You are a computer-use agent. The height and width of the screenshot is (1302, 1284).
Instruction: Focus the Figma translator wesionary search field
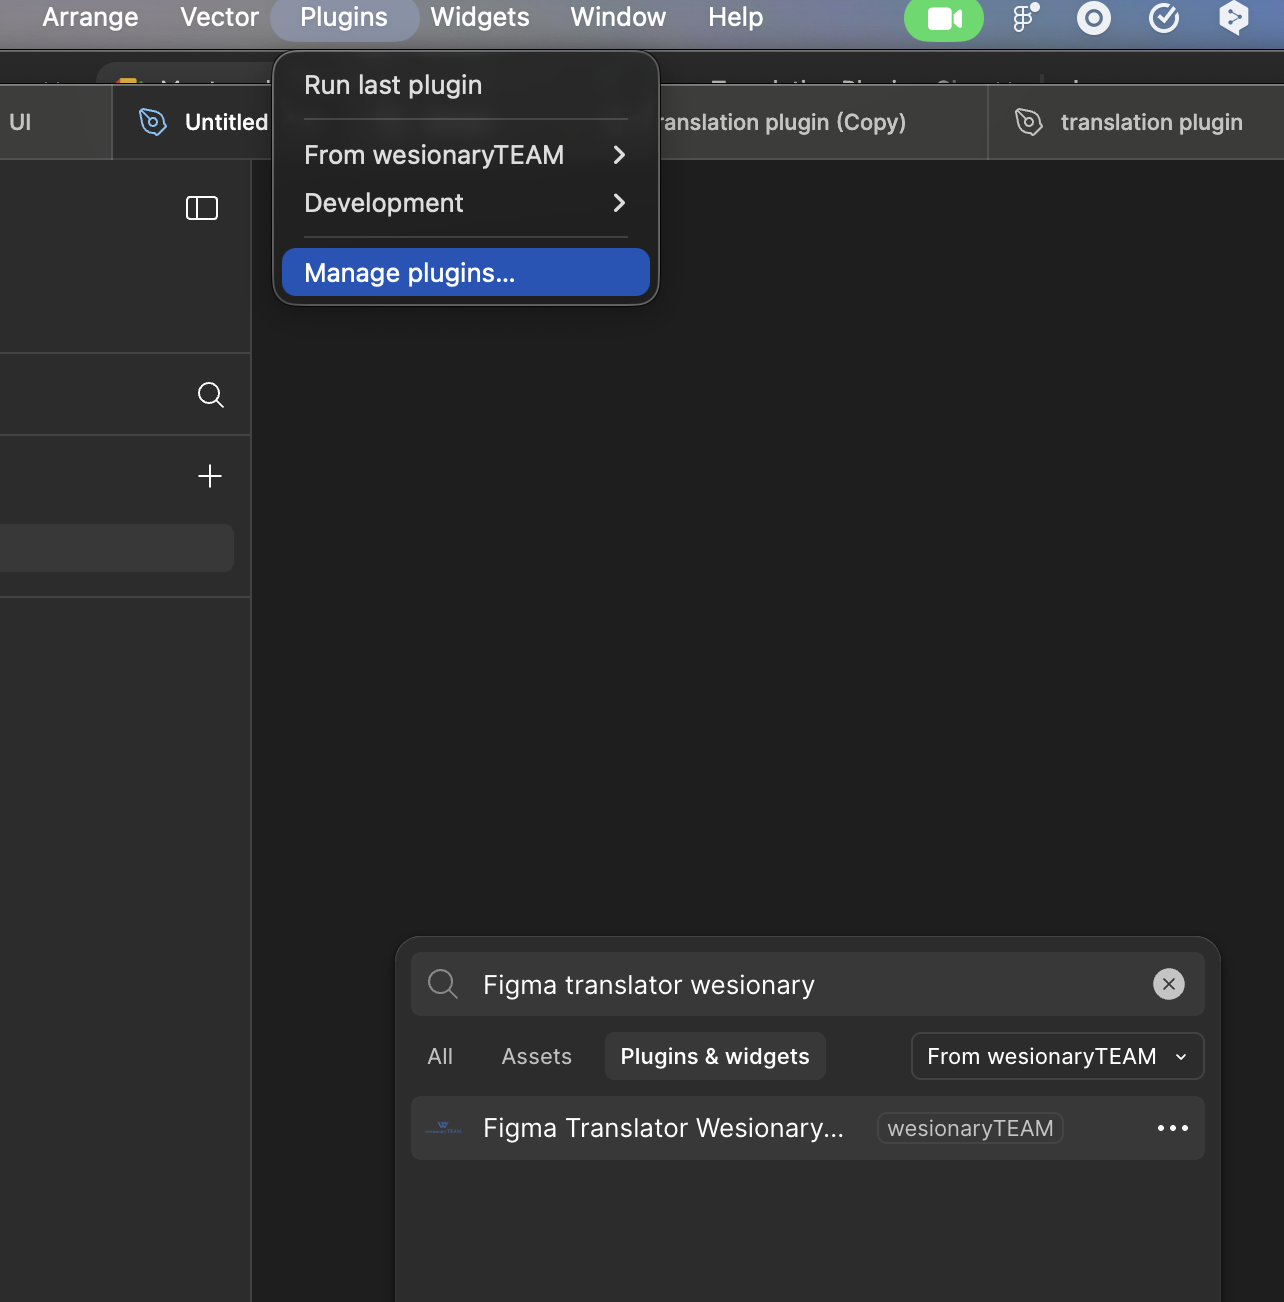click(808, 984)
